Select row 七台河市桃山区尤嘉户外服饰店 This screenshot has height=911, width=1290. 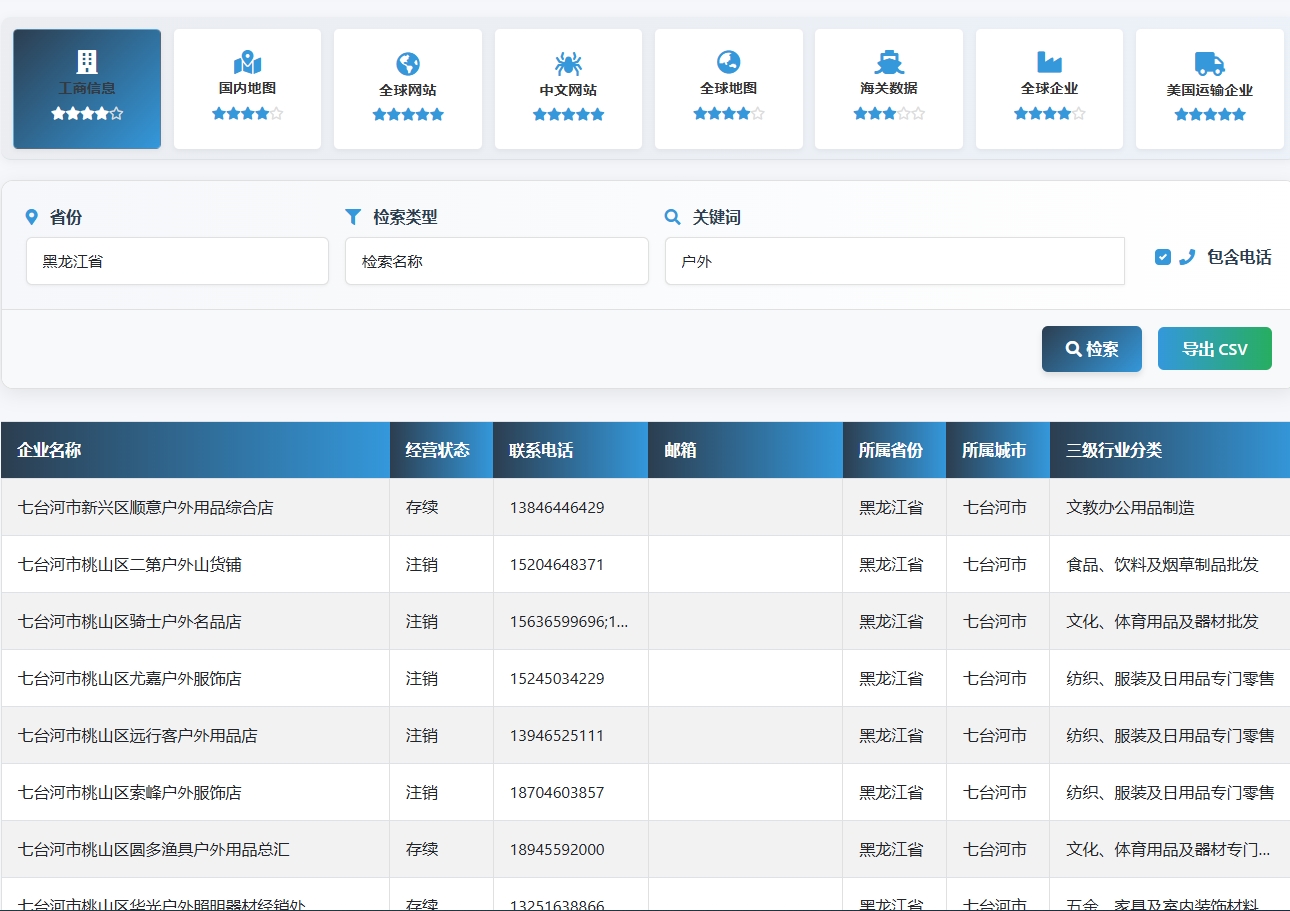(x=645, y=678)
